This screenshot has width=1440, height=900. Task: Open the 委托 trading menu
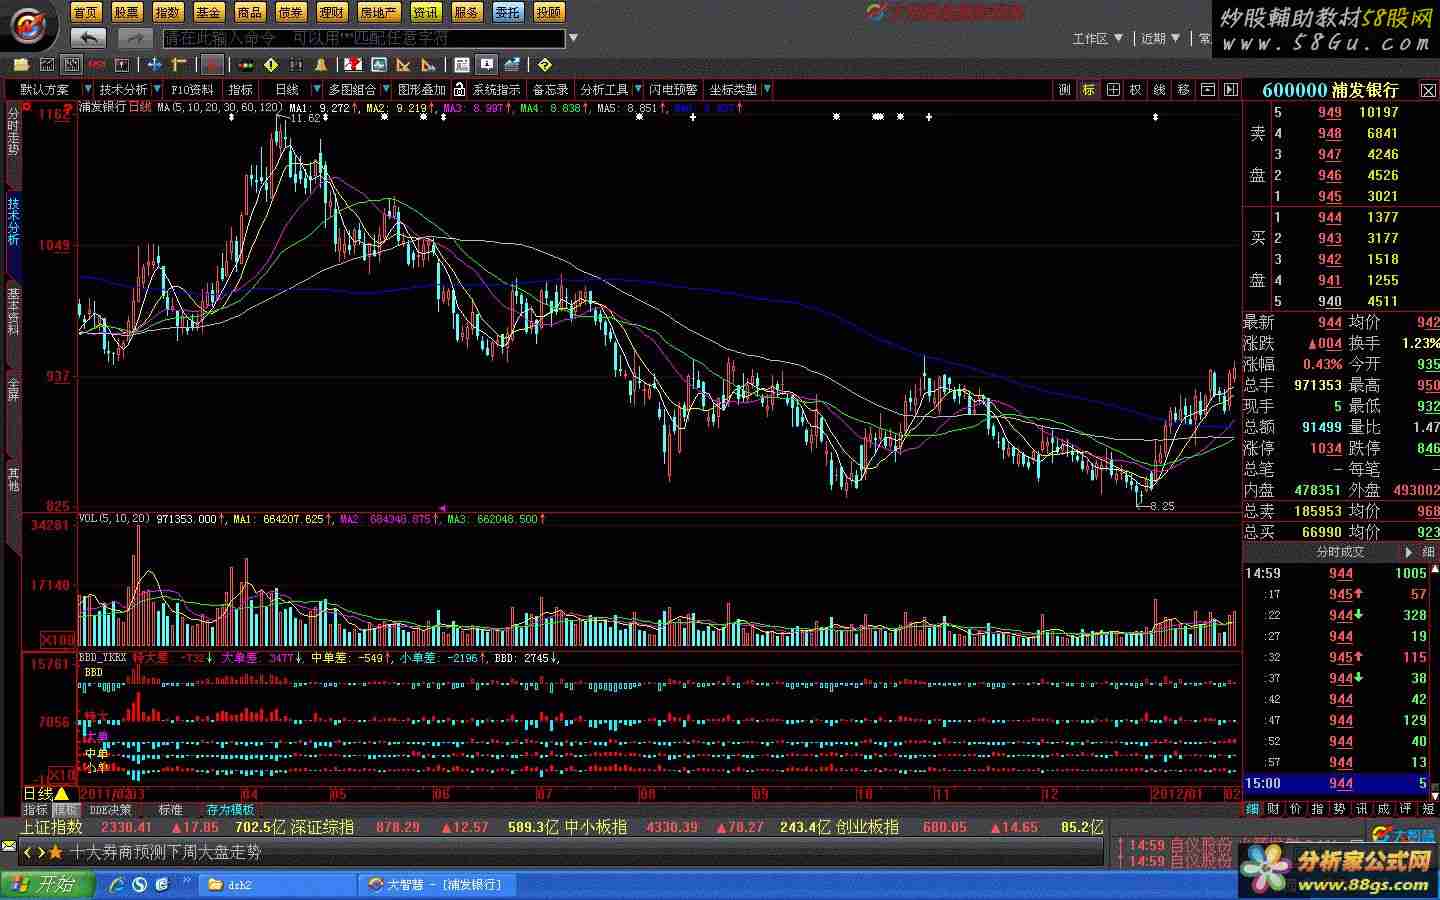click(x=507, y=12)
